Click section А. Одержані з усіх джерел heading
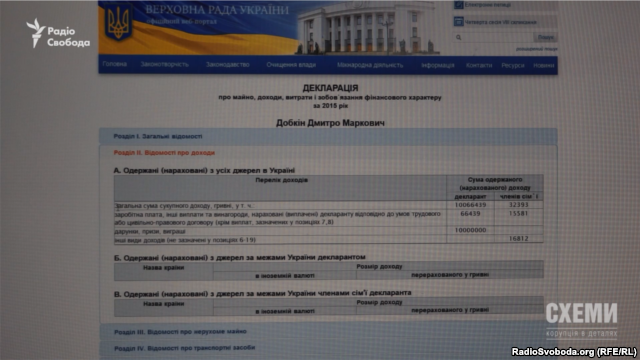 [204, 171]
